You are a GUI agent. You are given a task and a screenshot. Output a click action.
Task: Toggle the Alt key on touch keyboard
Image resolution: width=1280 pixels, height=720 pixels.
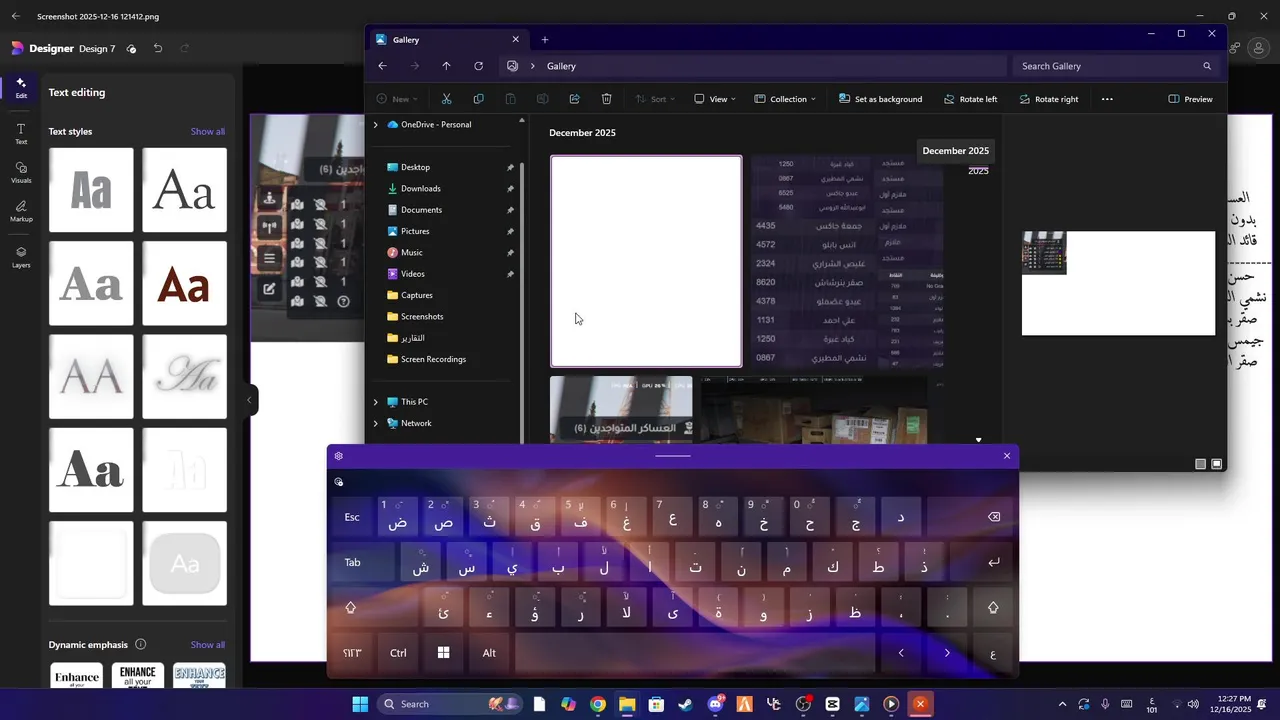(489, 653)
